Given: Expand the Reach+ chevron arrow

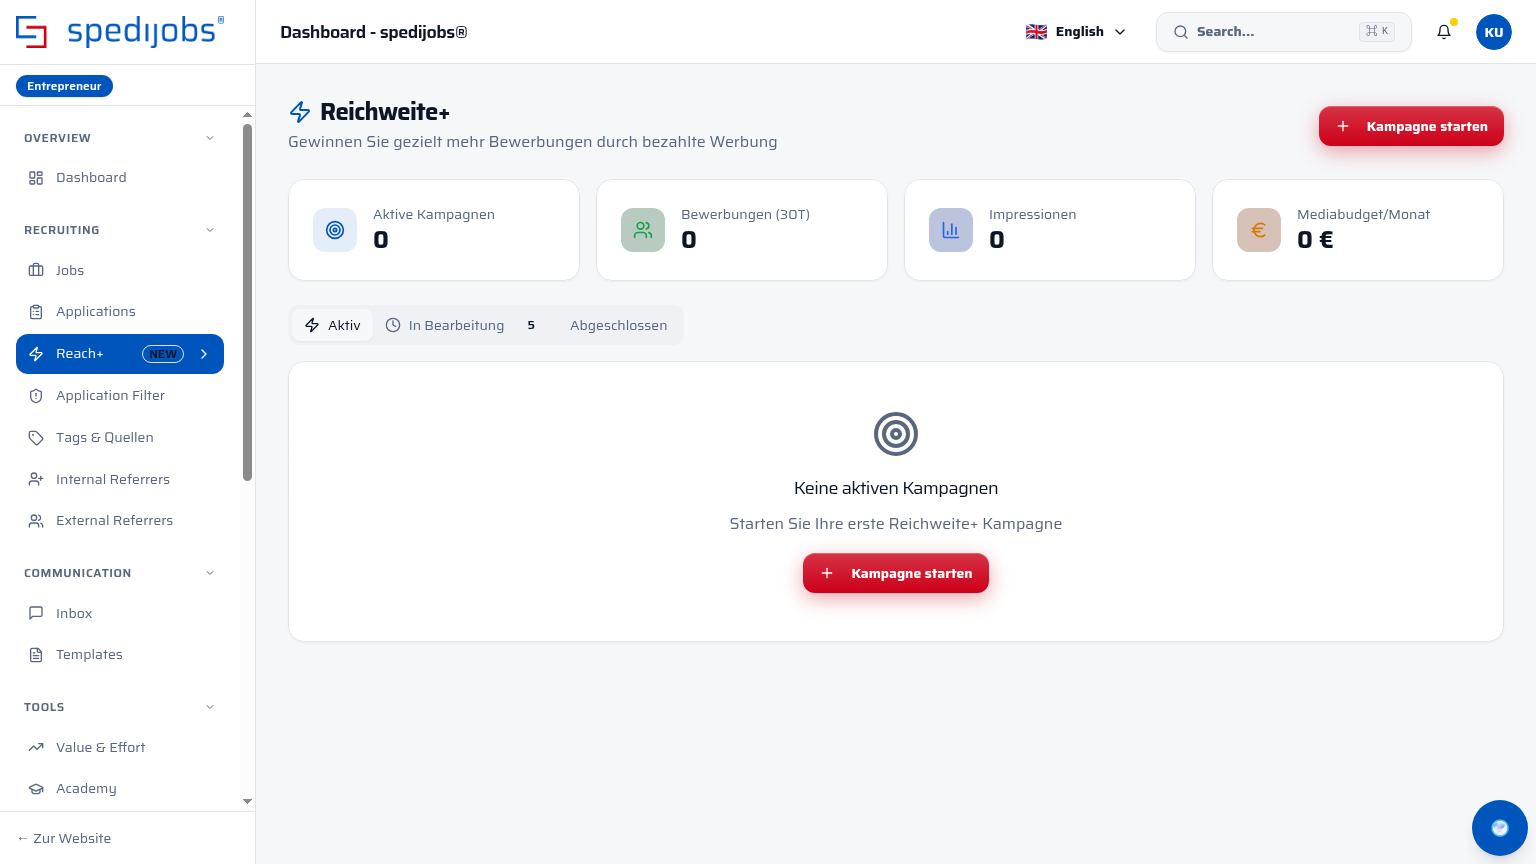Looking at the screenshot, I should (x=204, y=354).
